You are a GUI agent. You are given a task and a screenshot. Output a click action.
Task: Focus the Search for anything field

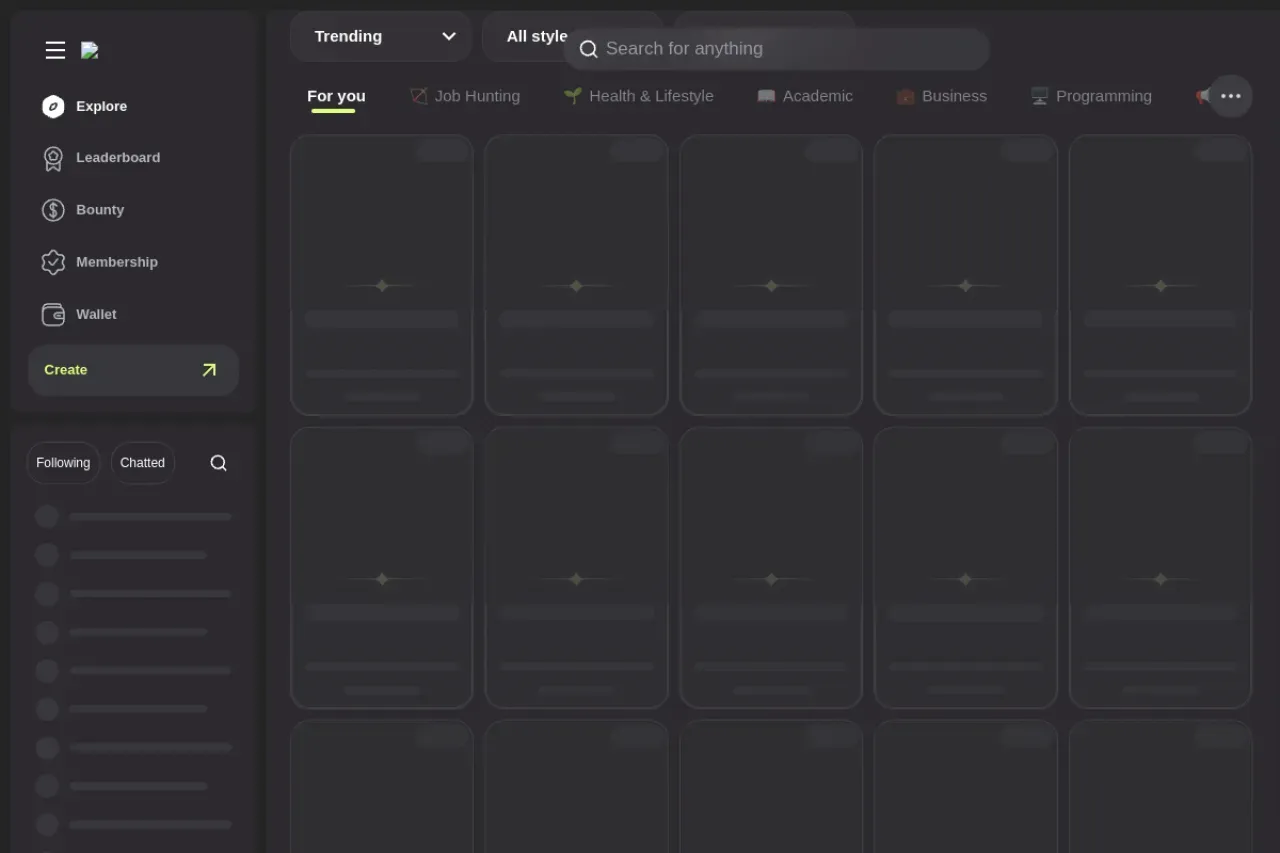pyautogui.click(x=776, y=49)
